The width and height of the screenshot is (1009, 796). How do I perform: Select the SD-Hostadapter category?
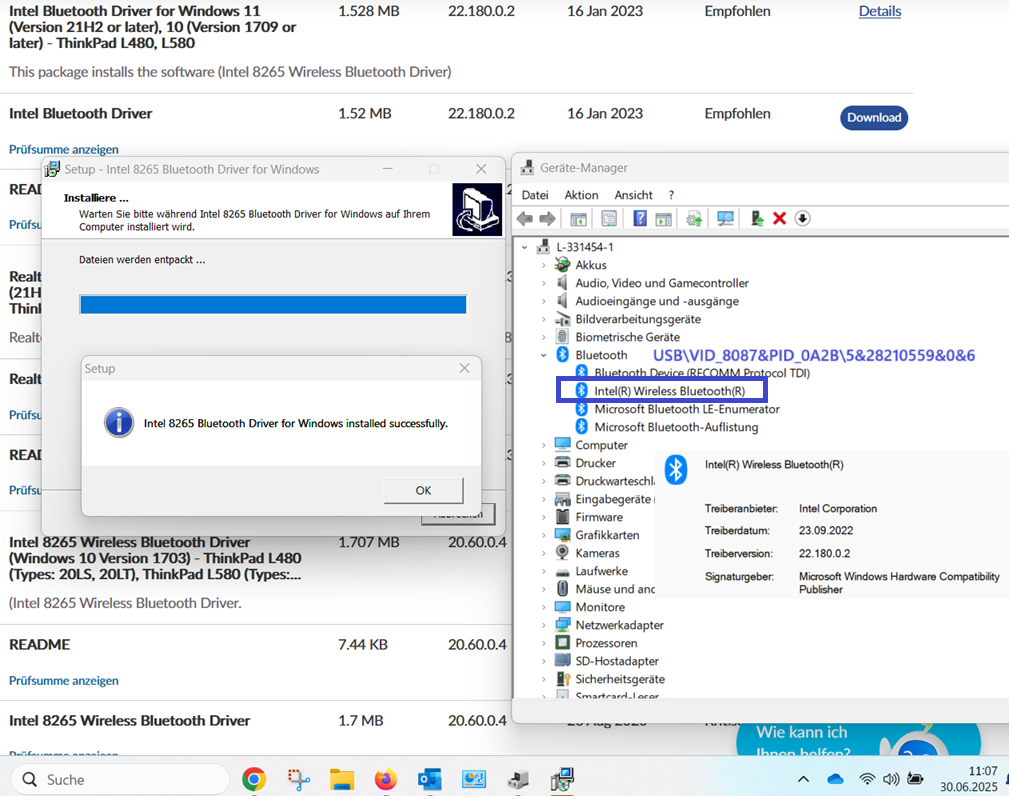(616, 661)
